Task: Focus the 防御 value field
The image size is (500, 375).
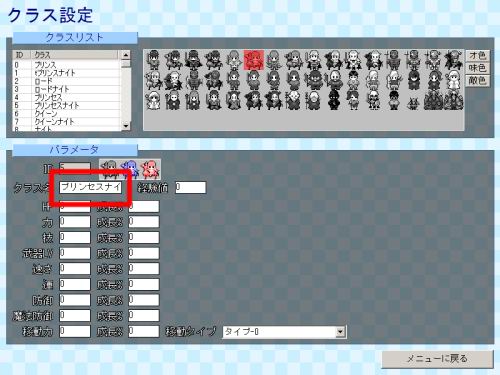Action: pos(75,300)
